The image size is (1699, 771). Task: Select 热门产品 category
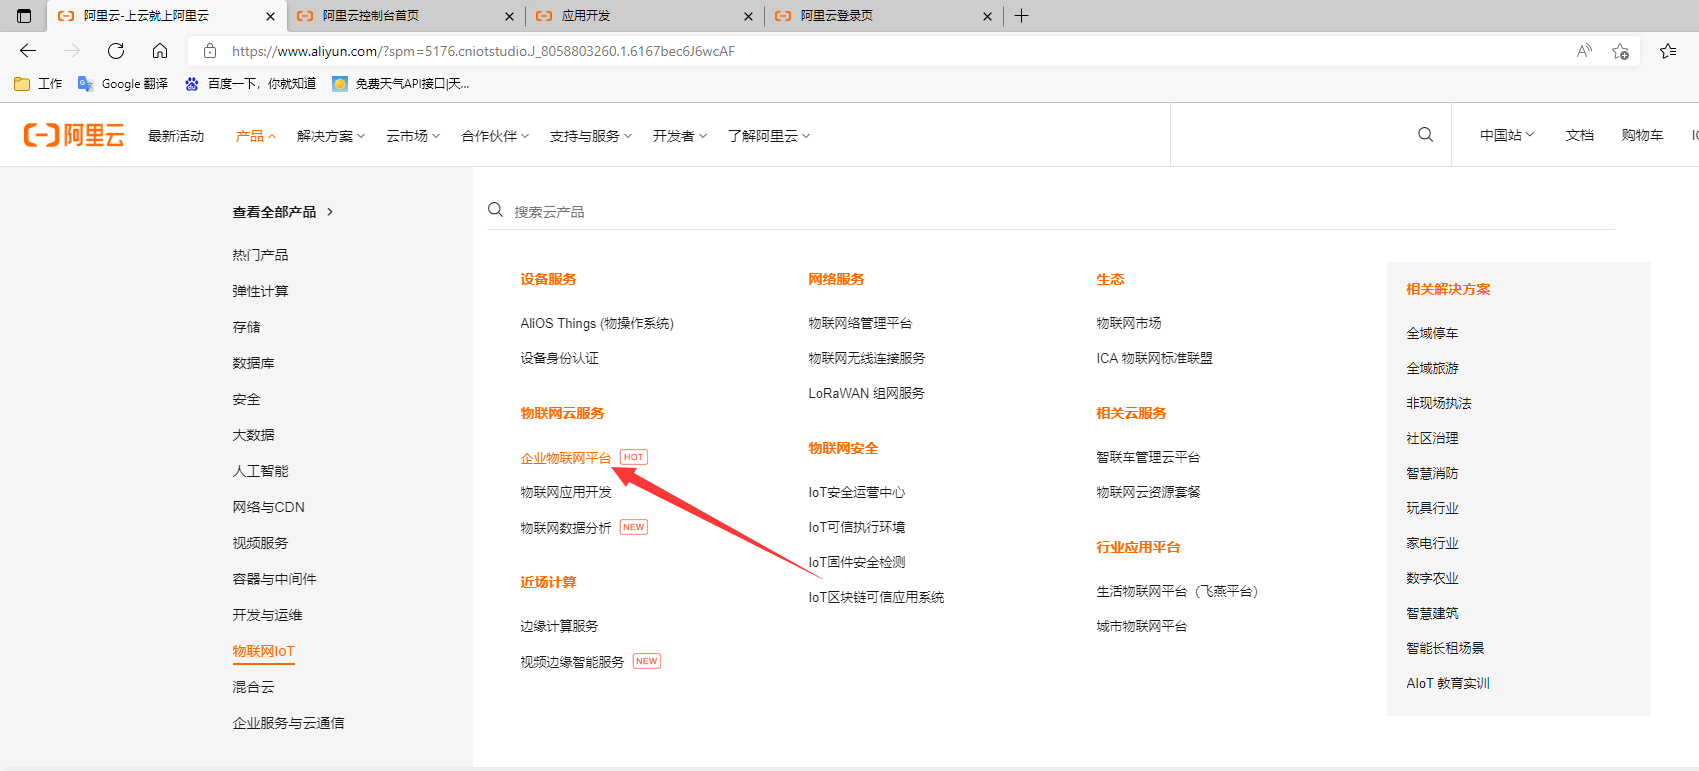(x=260, y=255)
